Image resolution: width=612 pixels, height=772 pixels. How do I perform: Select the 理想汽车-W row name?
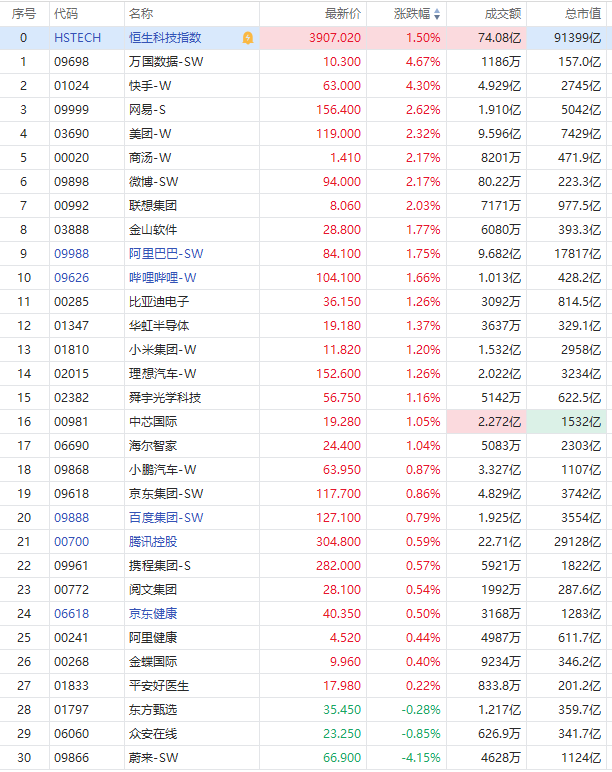(x=162, y=374)
